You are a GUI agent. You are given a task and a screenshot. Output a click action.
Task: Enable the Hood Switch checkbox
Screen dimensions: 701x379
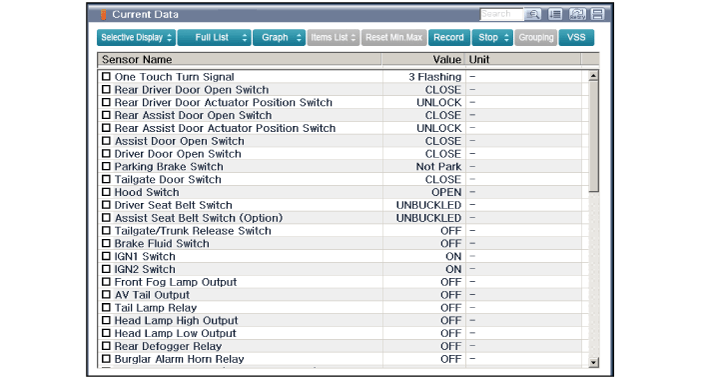pyautogui.click(x=106, y=192)
